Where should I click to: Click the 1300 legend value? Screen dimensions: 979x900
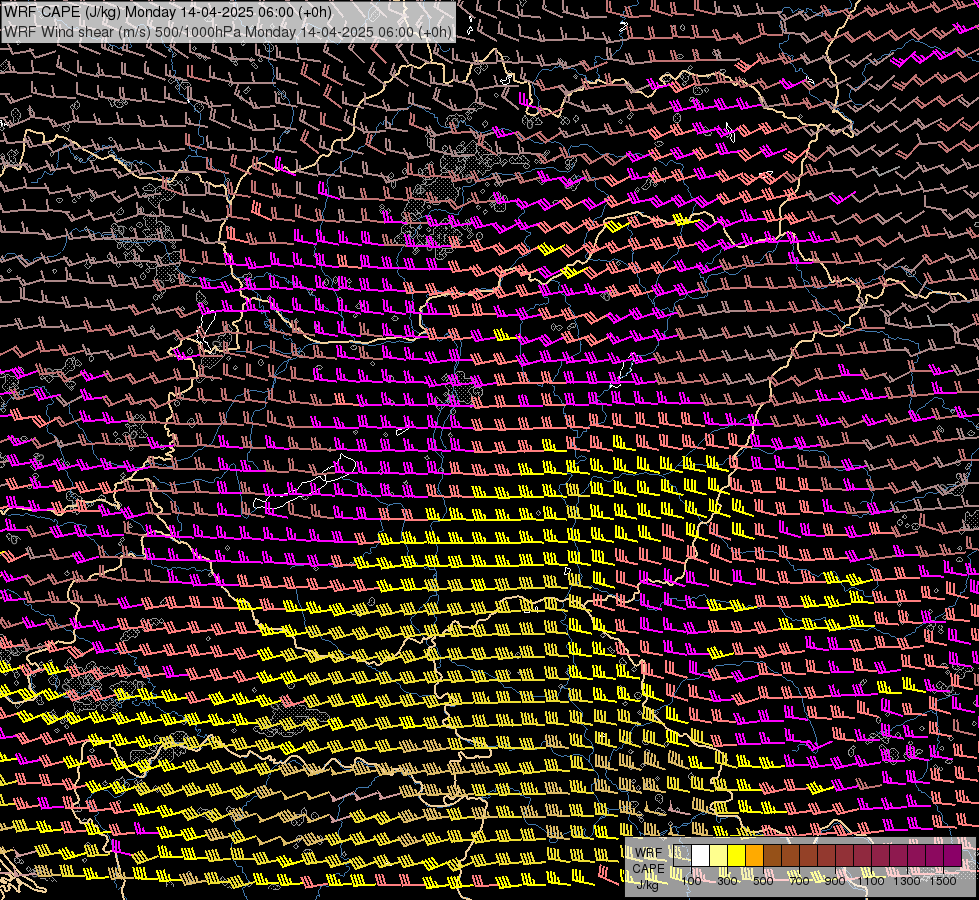(x=907, y=881)
